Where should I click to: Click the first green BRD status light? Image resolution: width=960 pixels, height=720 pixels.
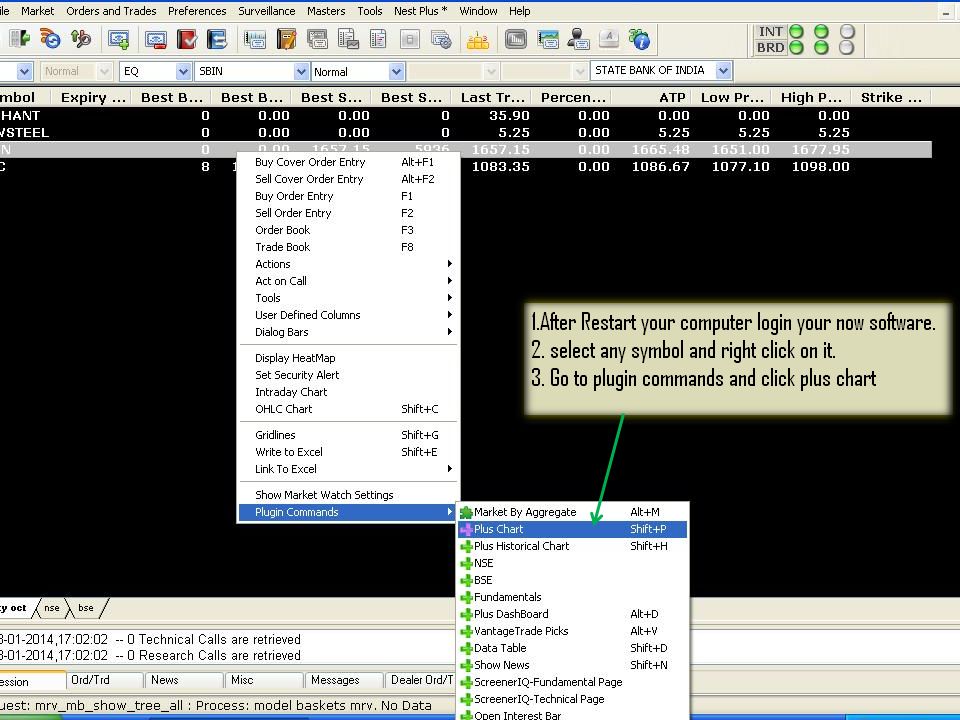point(797,47)
